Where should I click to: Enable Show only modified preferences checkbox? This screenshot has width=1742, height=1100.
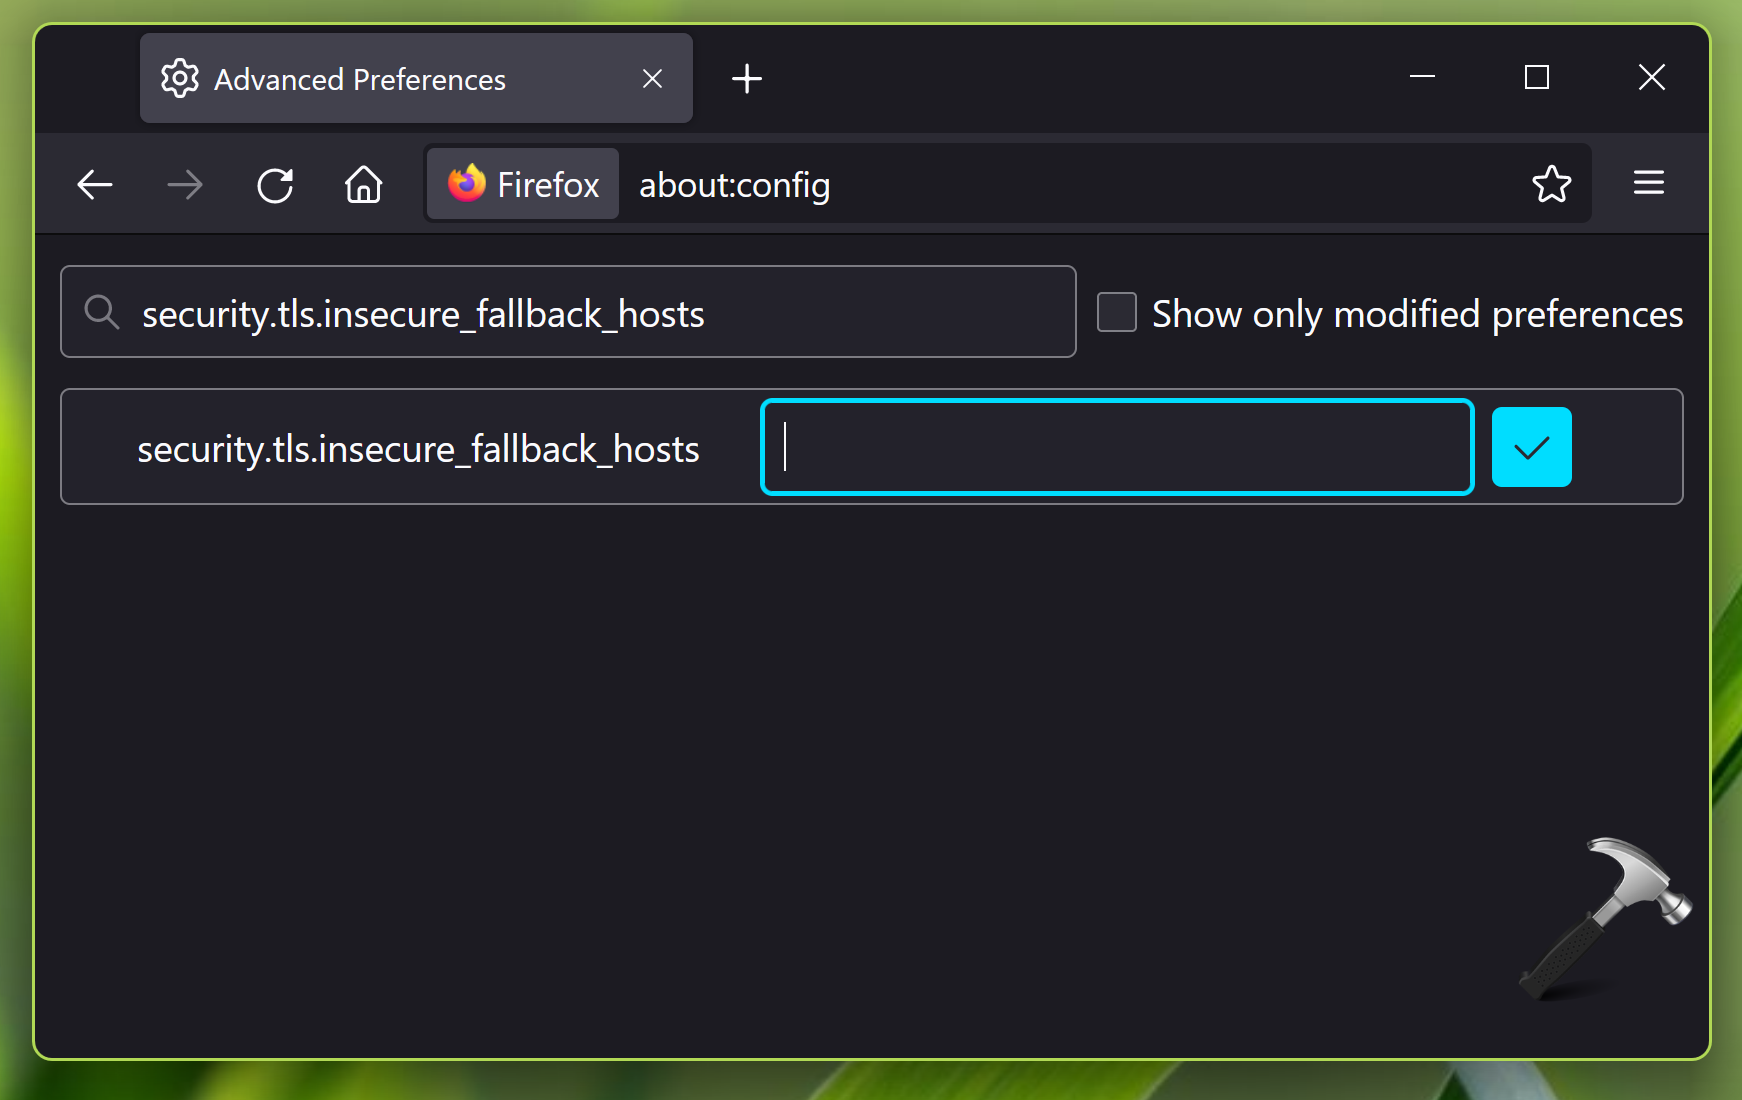pyautogui.click(x=1117, y=312)
